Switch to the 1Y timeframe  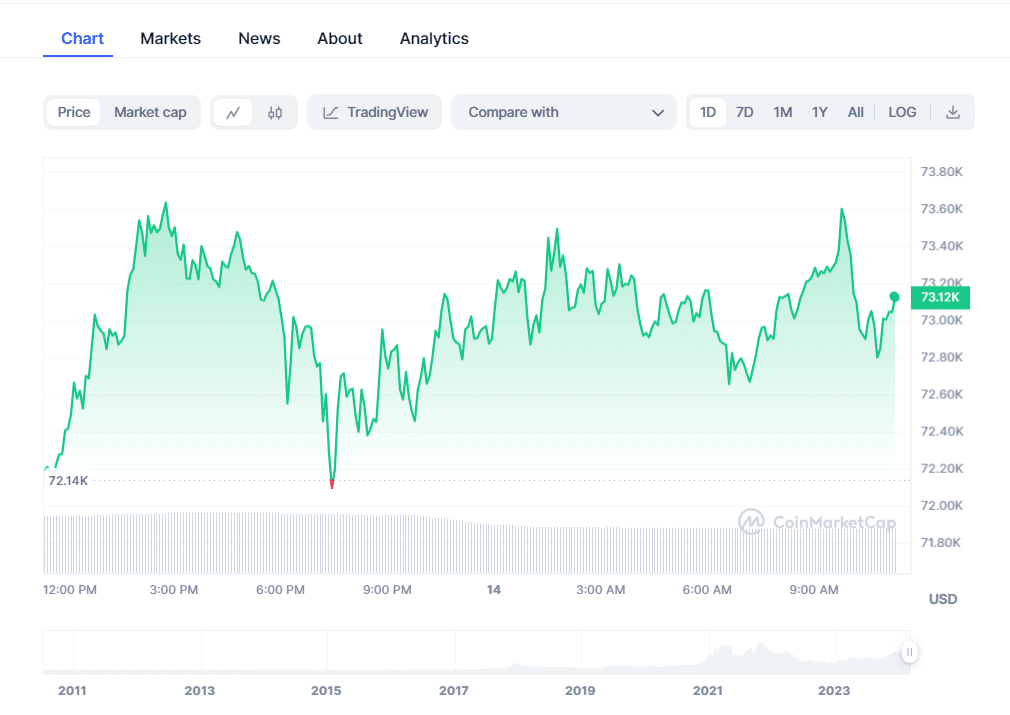819,112
